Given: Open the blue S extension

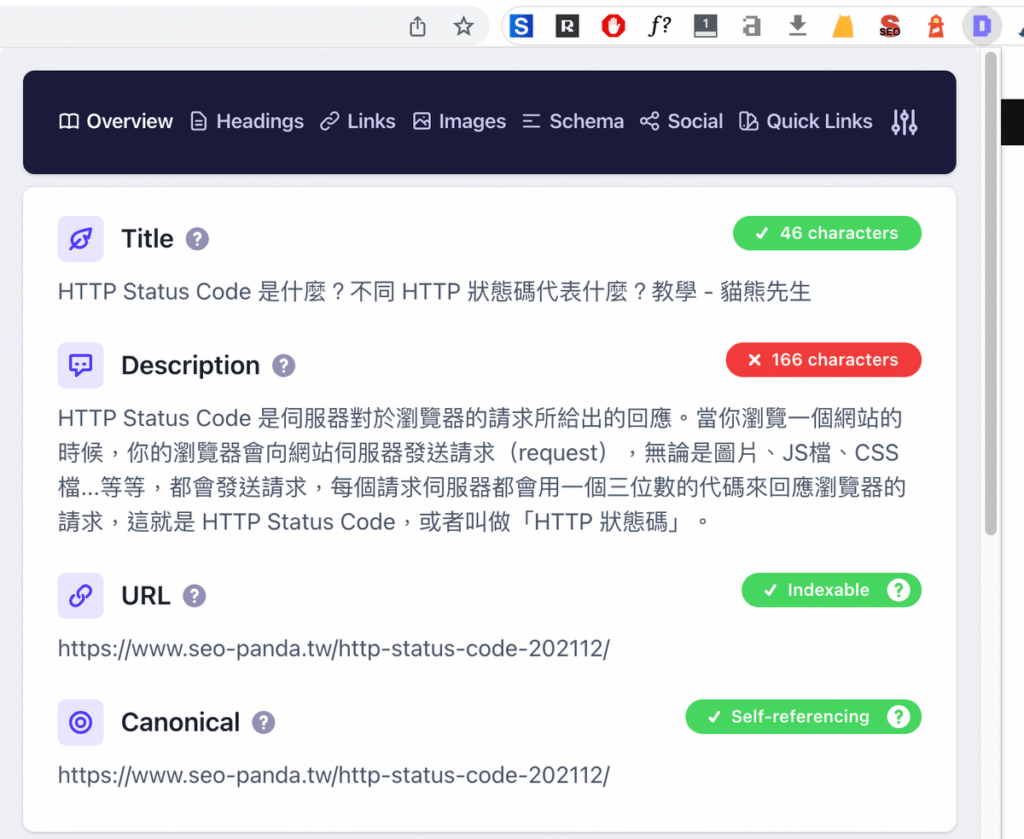Looking at the screenshot, I should 521,26.
